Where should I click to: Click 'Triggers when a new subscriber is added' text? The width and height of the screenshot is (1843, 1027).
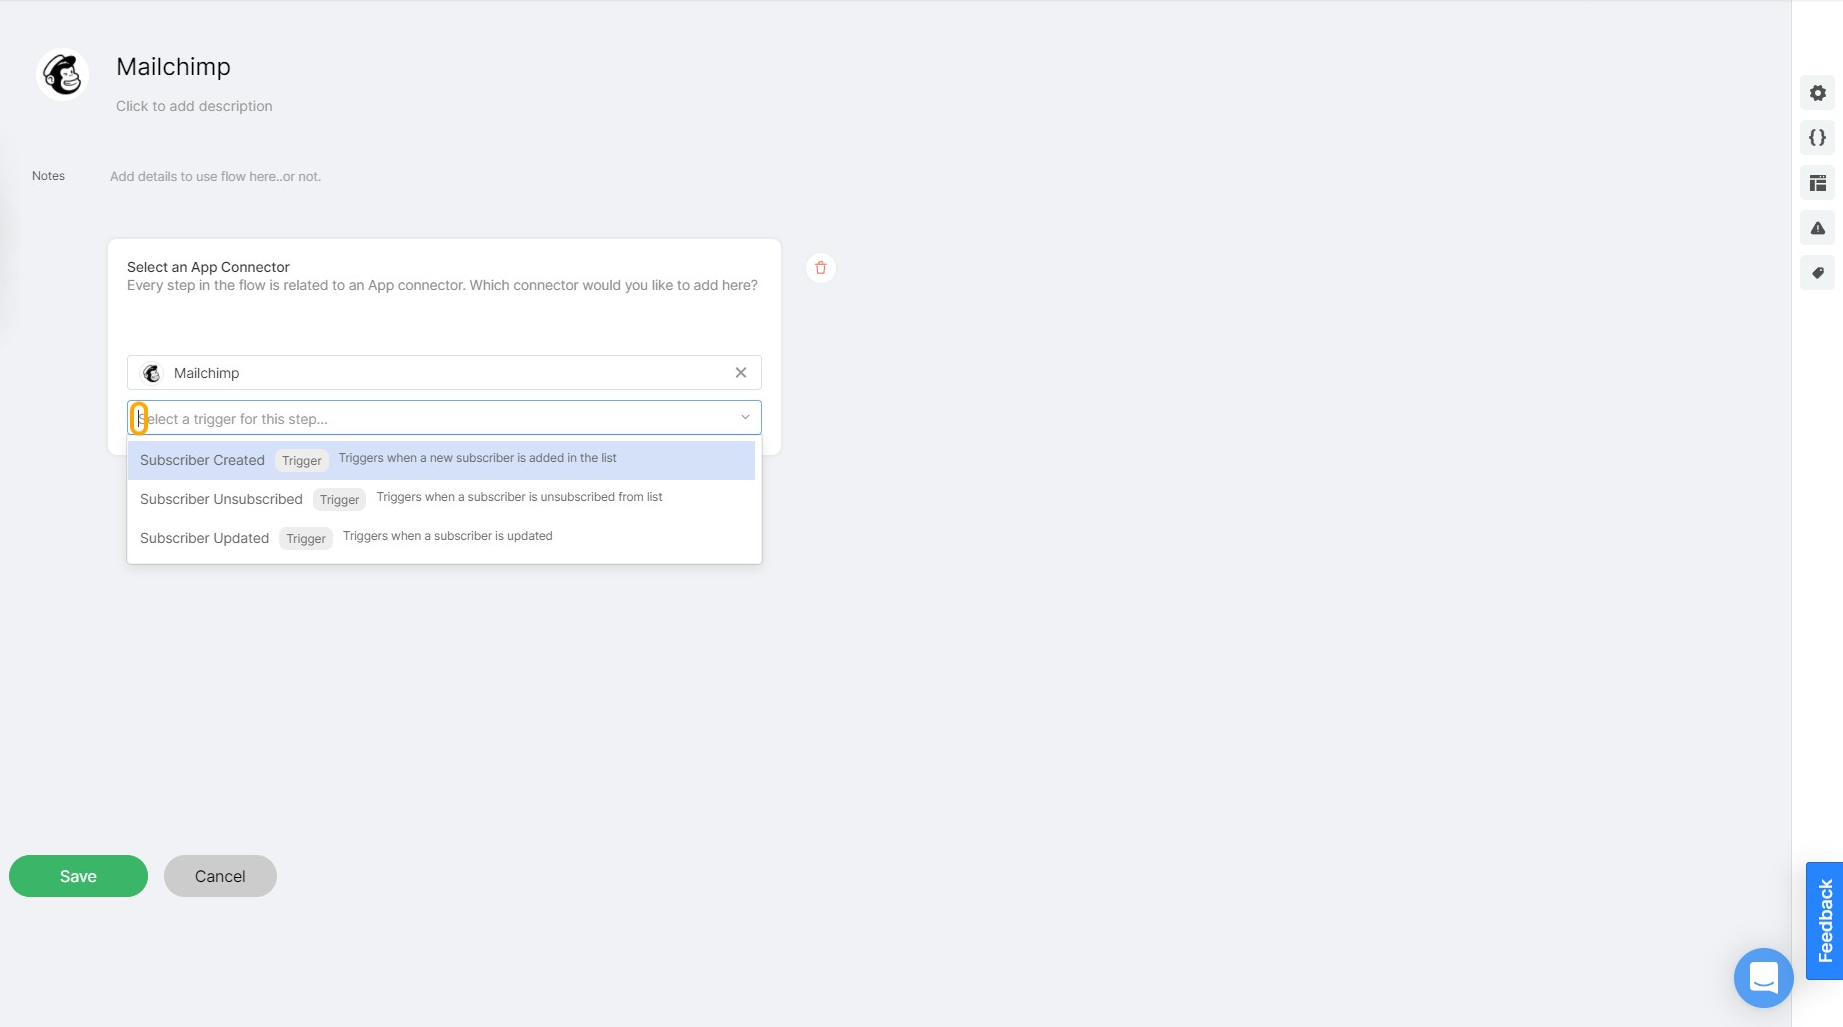click(x=477, y=458)
